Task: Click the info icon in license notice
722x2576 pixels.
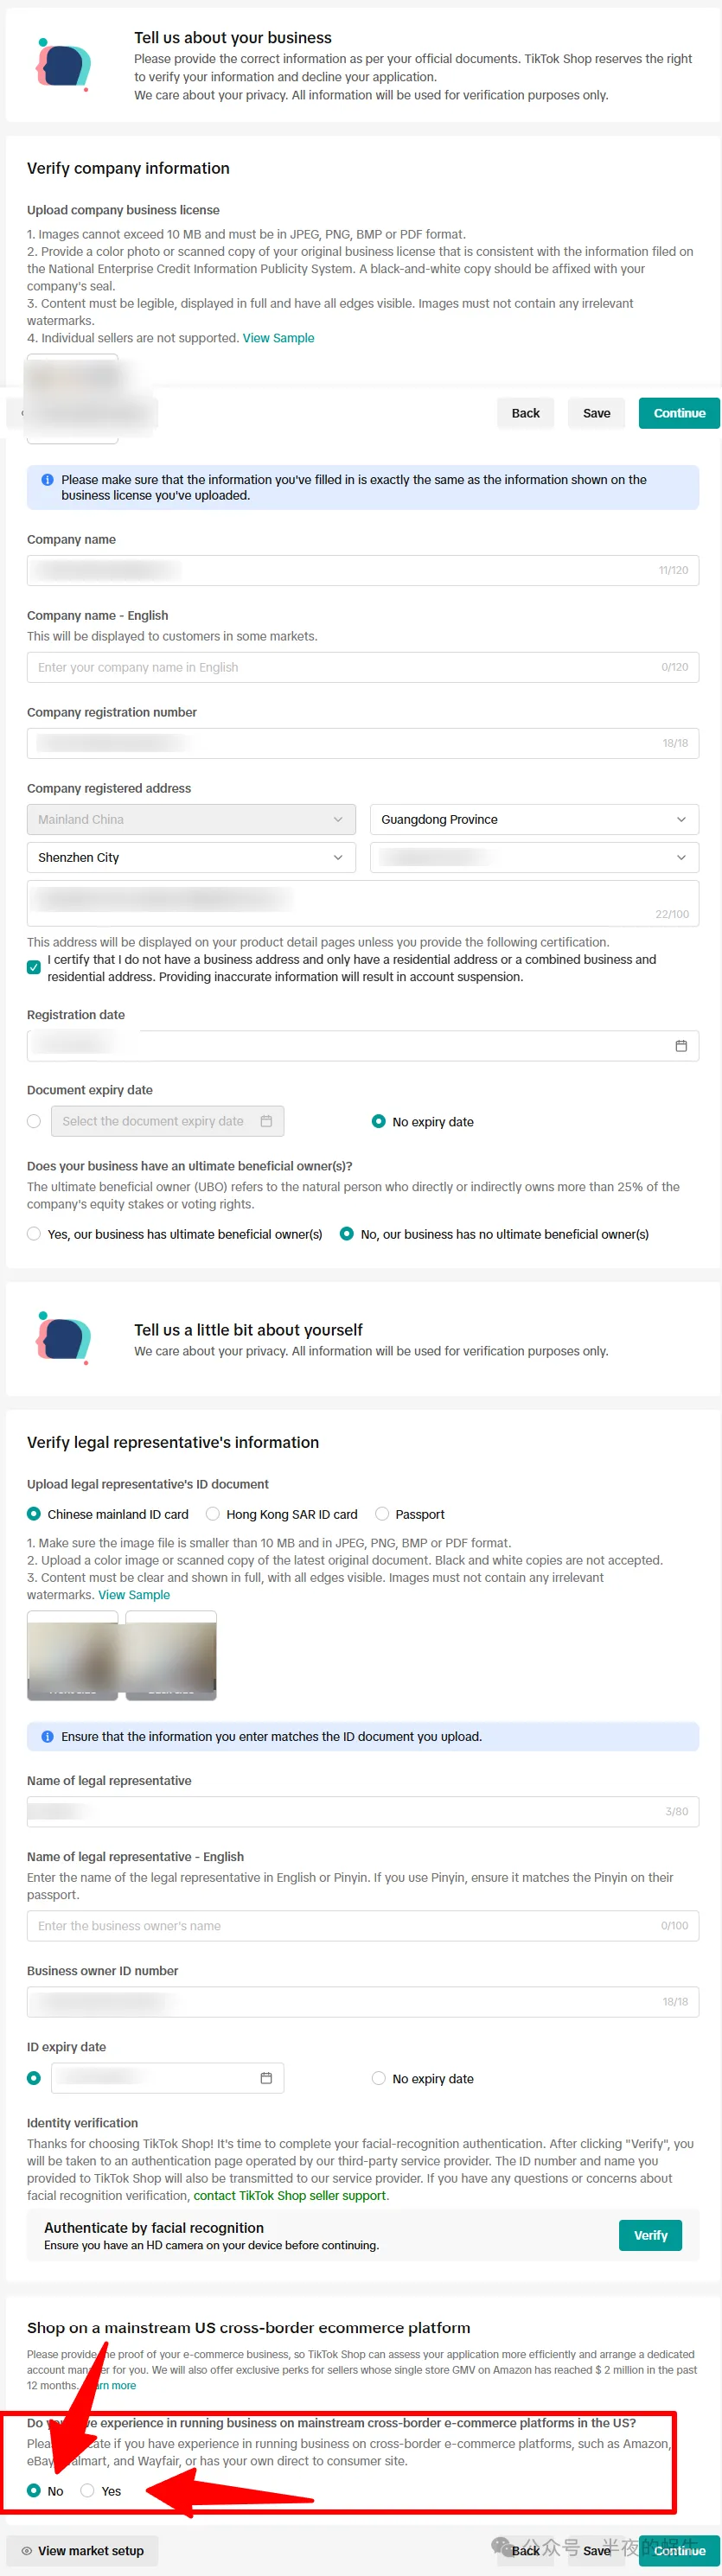Action: (x=47, y=480)
